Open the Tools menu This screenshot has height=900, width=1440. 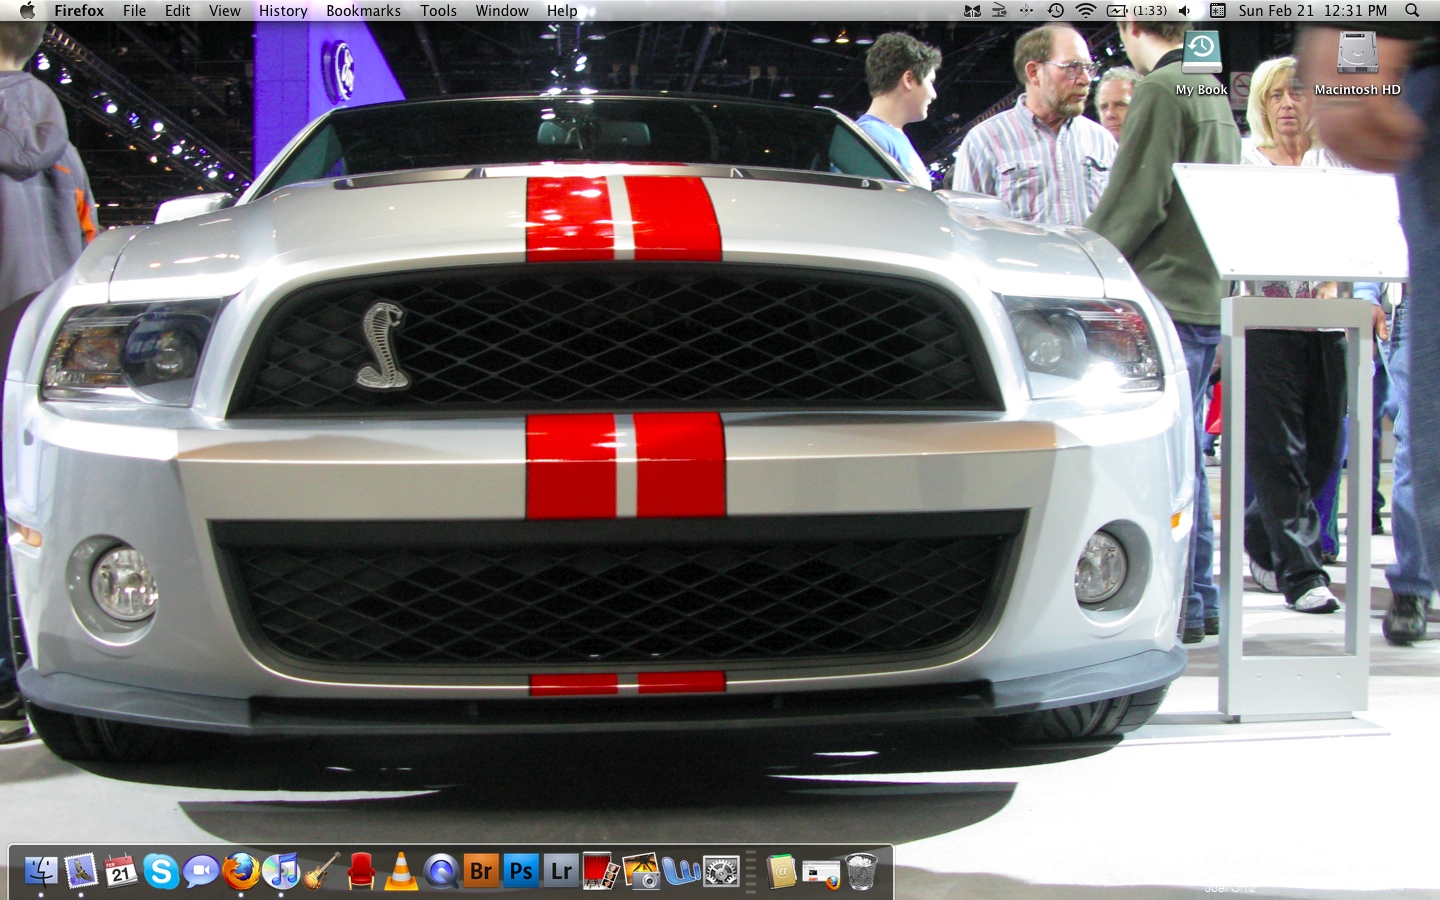tap(438, 11)
